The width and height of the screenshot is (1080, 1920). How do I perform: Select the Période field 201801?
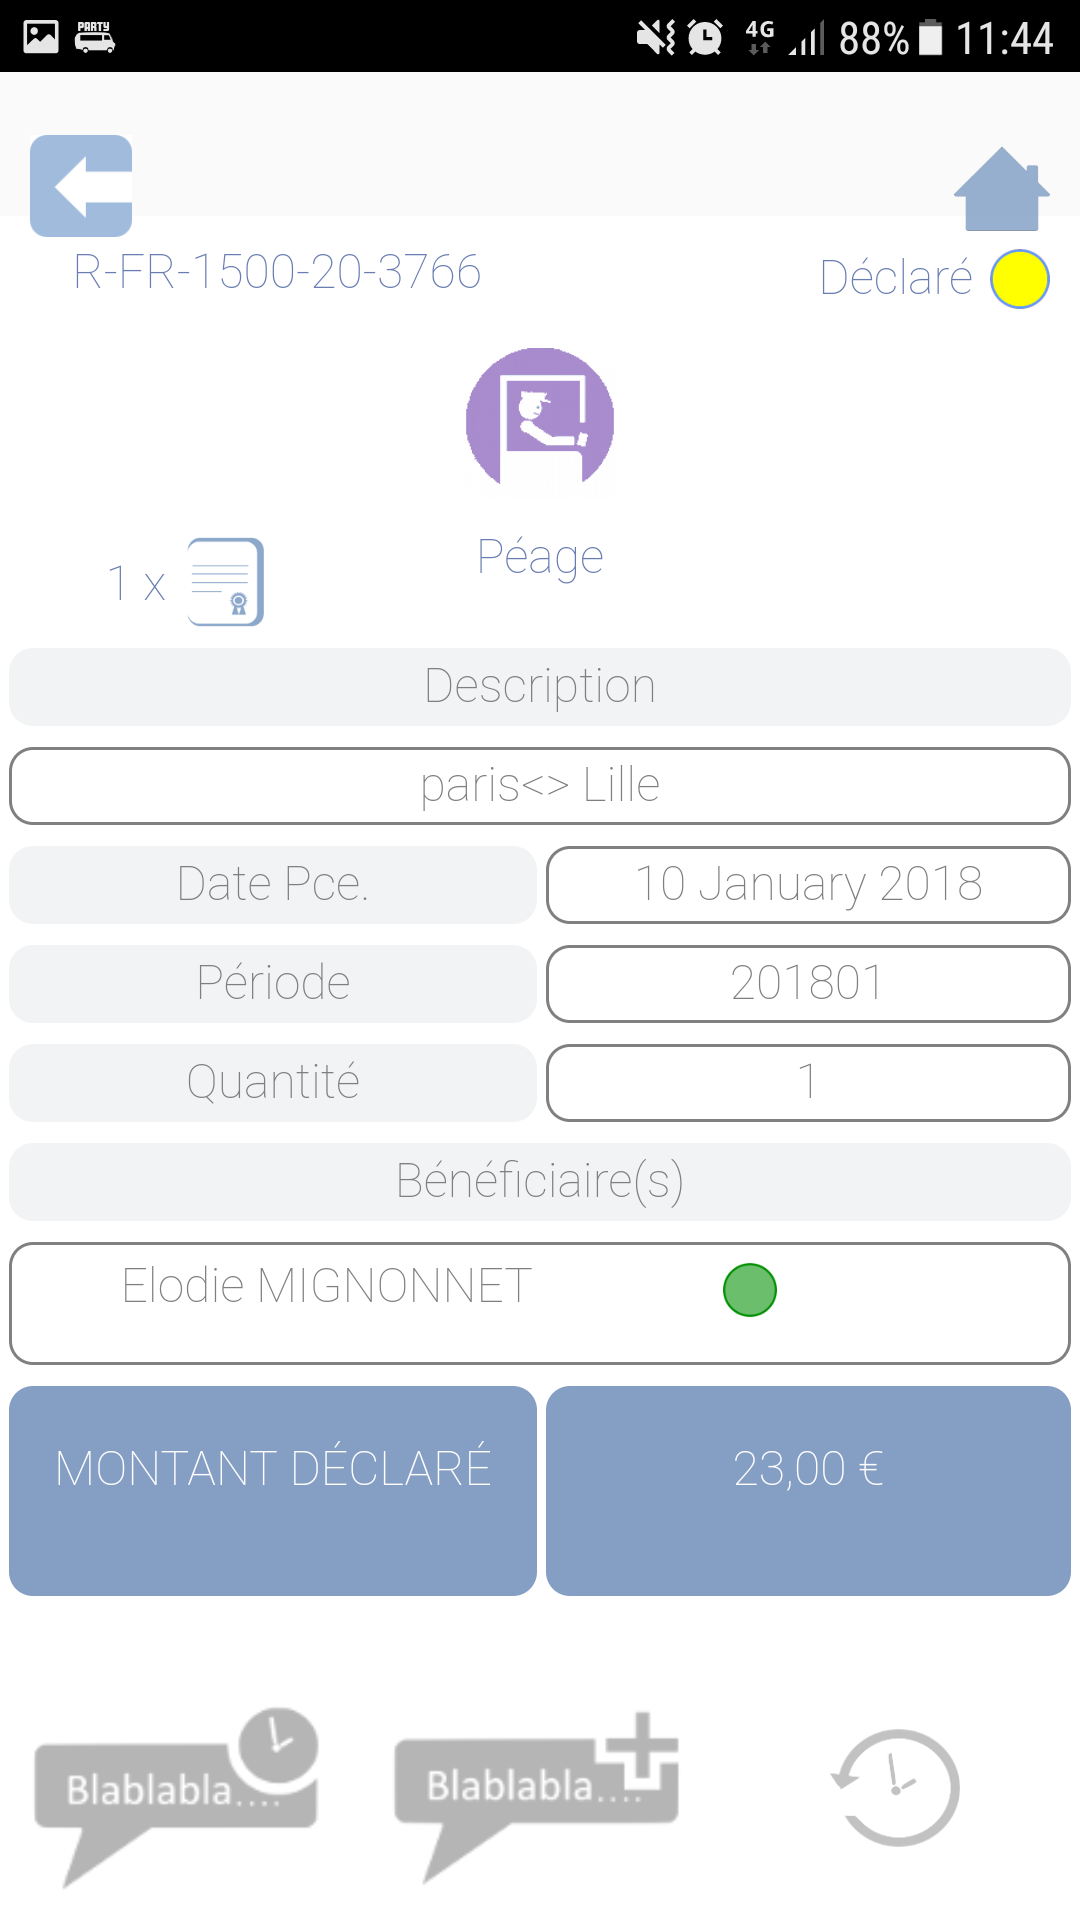click(808, 984)
